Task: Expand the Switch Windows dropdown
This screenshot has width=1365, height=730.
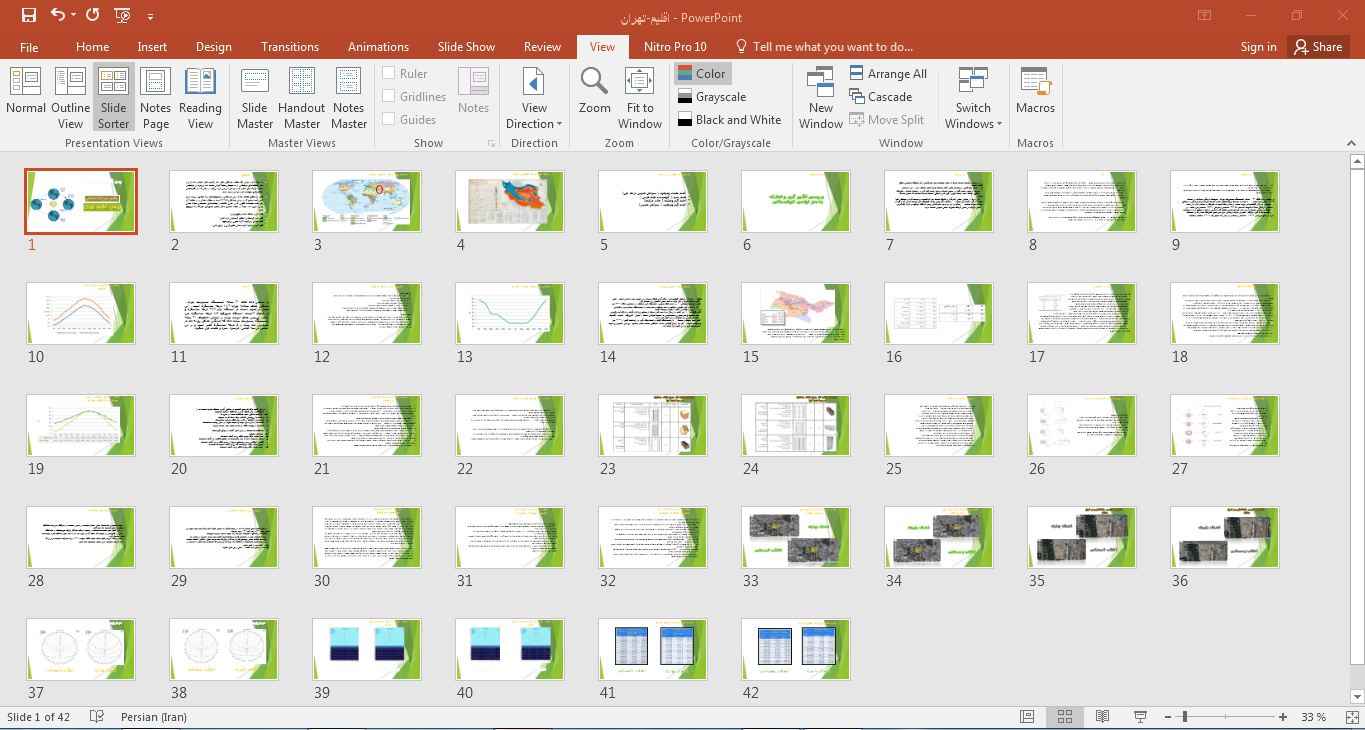Action: pos(973,123)
